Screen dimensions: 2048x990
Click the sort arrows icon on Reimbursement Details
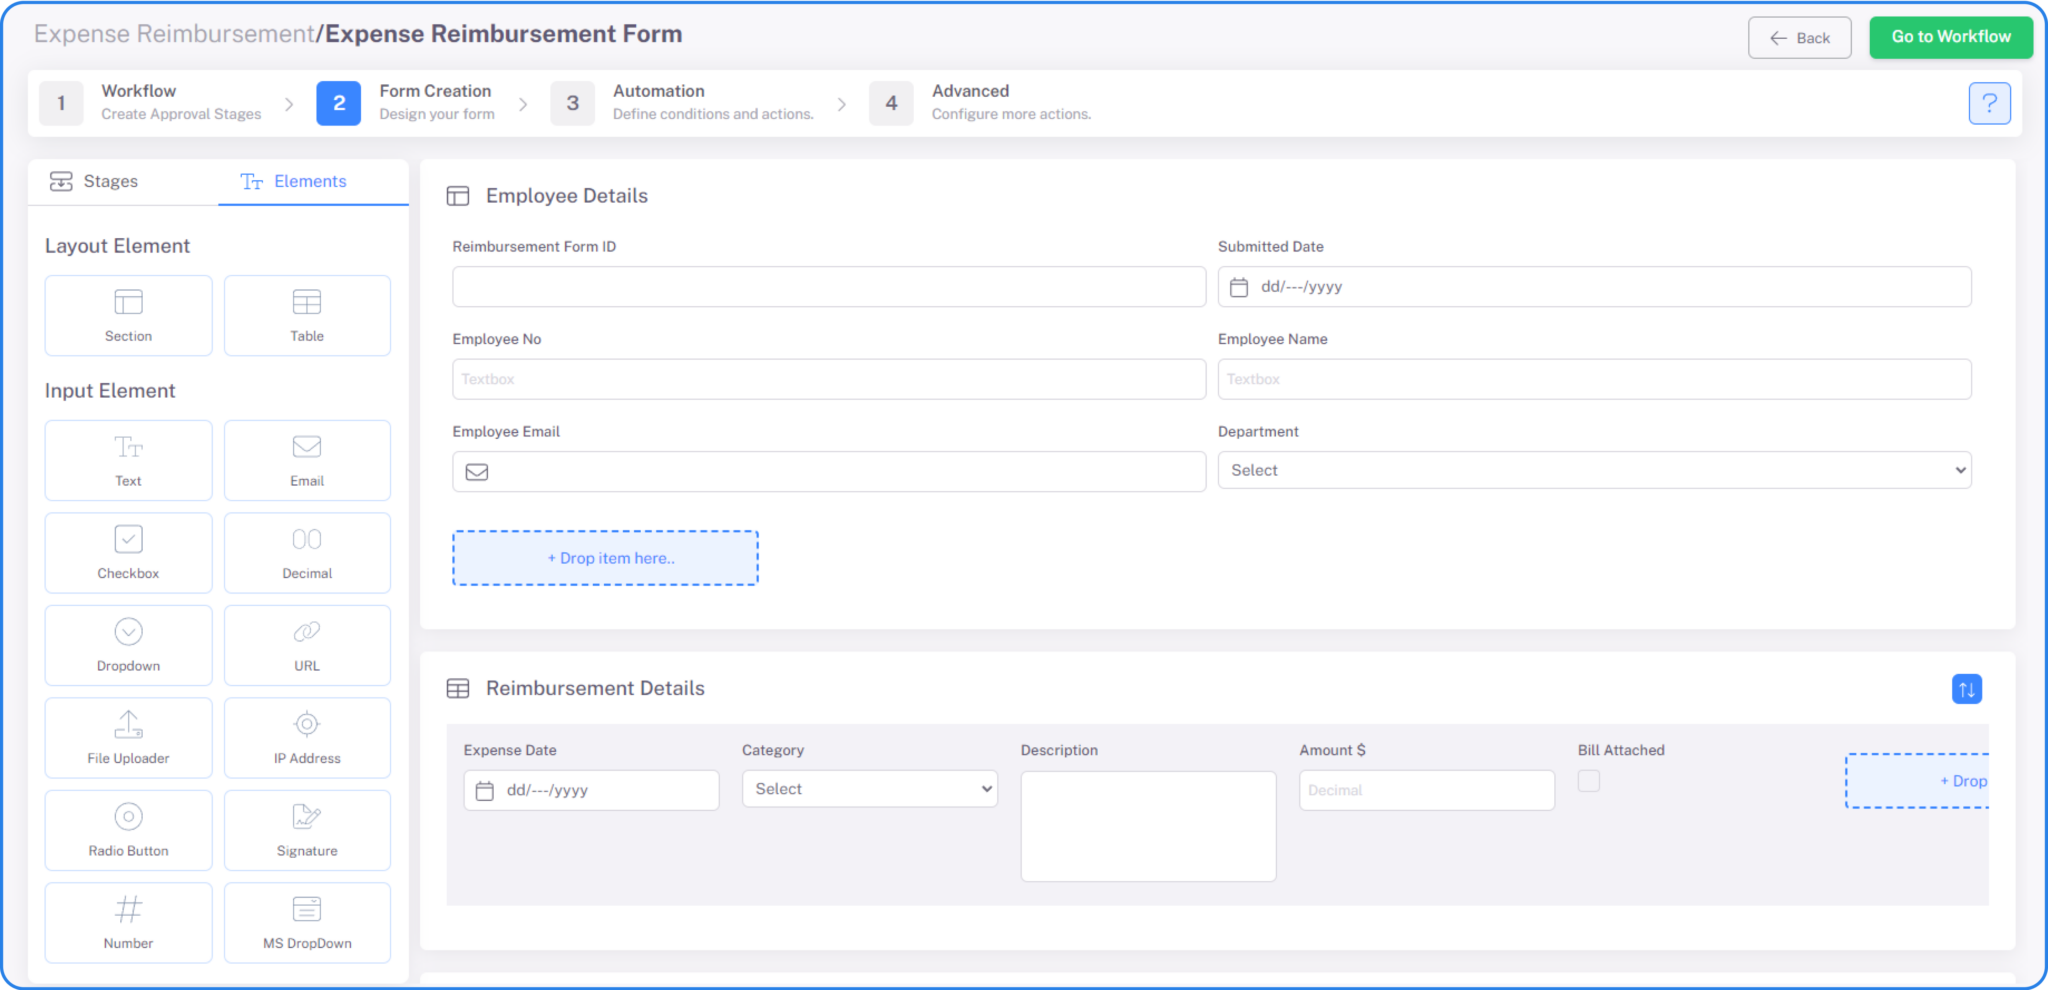click(x=1966, y=689)
